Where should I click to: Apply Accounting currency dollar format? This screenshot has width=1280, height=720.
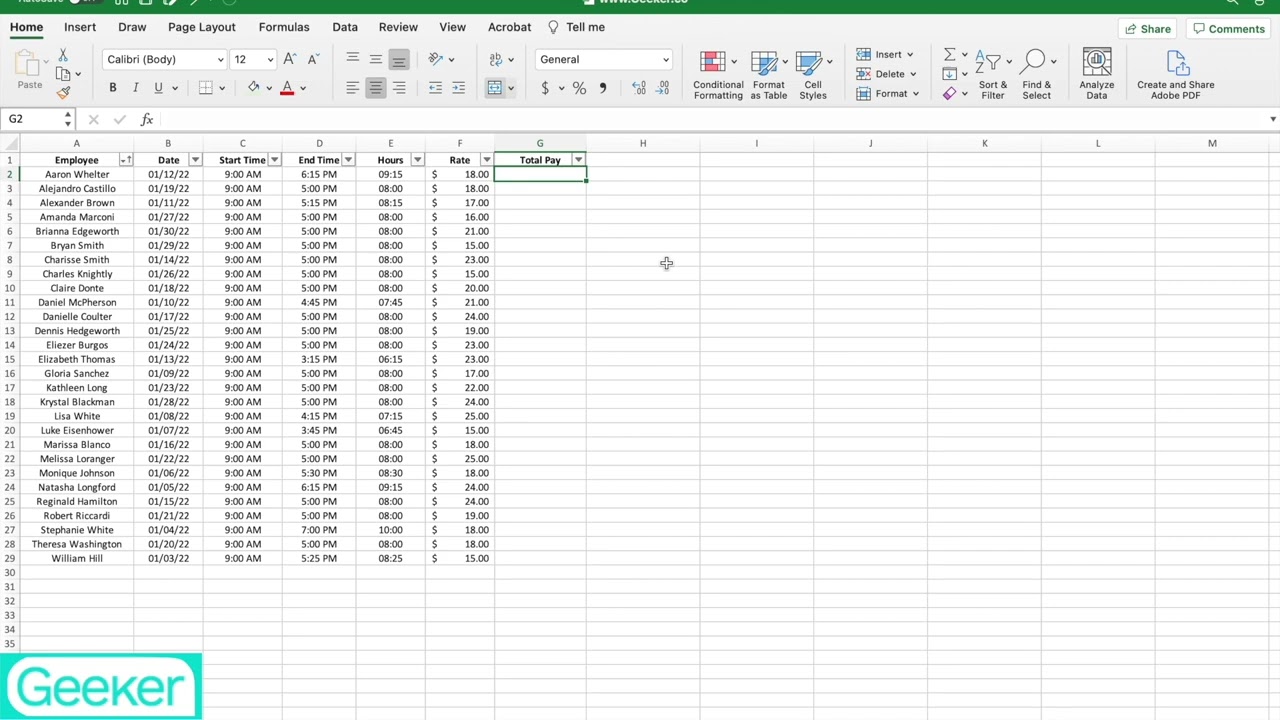[x=545, y=88]
